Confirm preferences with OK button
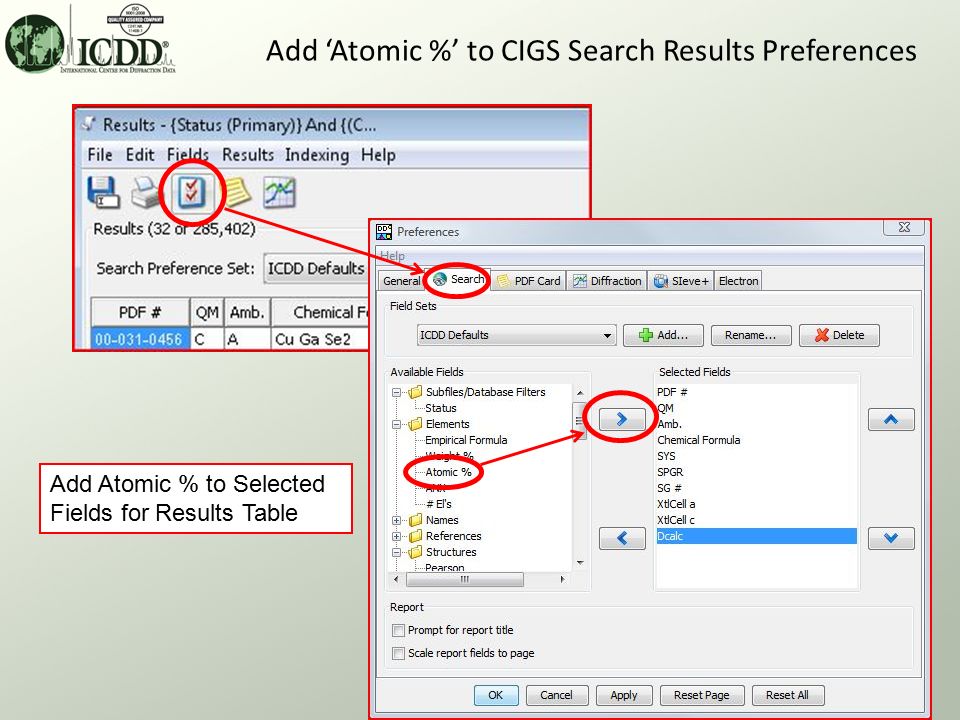 click(x=495, y=695)
